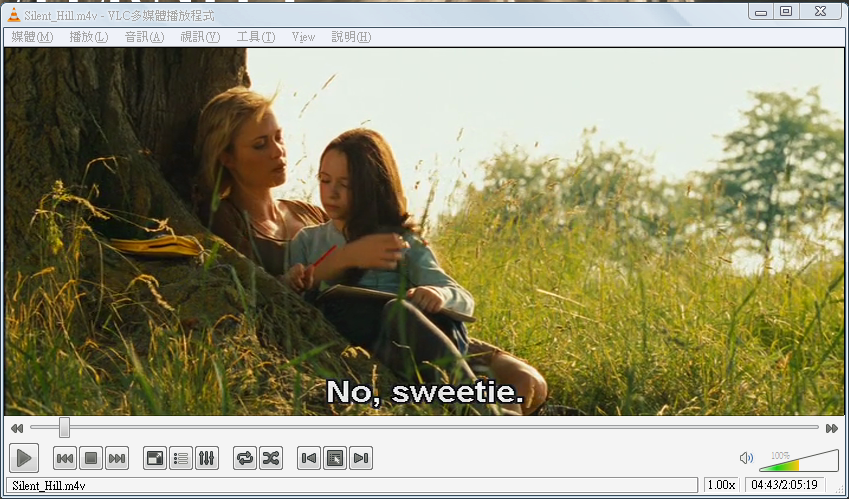Click the seek bar handle
Screen dimensions: 849x499
(64, 427)
